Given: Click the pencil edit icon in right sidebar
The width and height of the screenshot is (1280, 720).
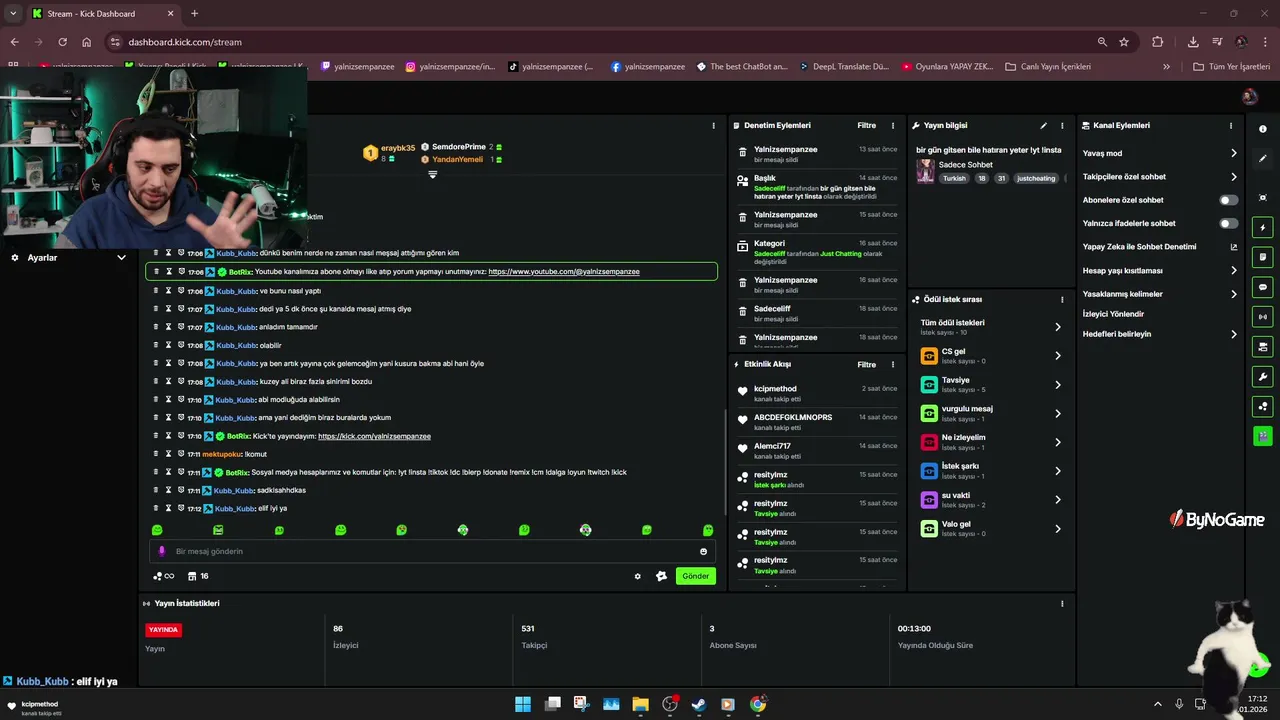Looking at the screenshot, I should click(1263, 158).
